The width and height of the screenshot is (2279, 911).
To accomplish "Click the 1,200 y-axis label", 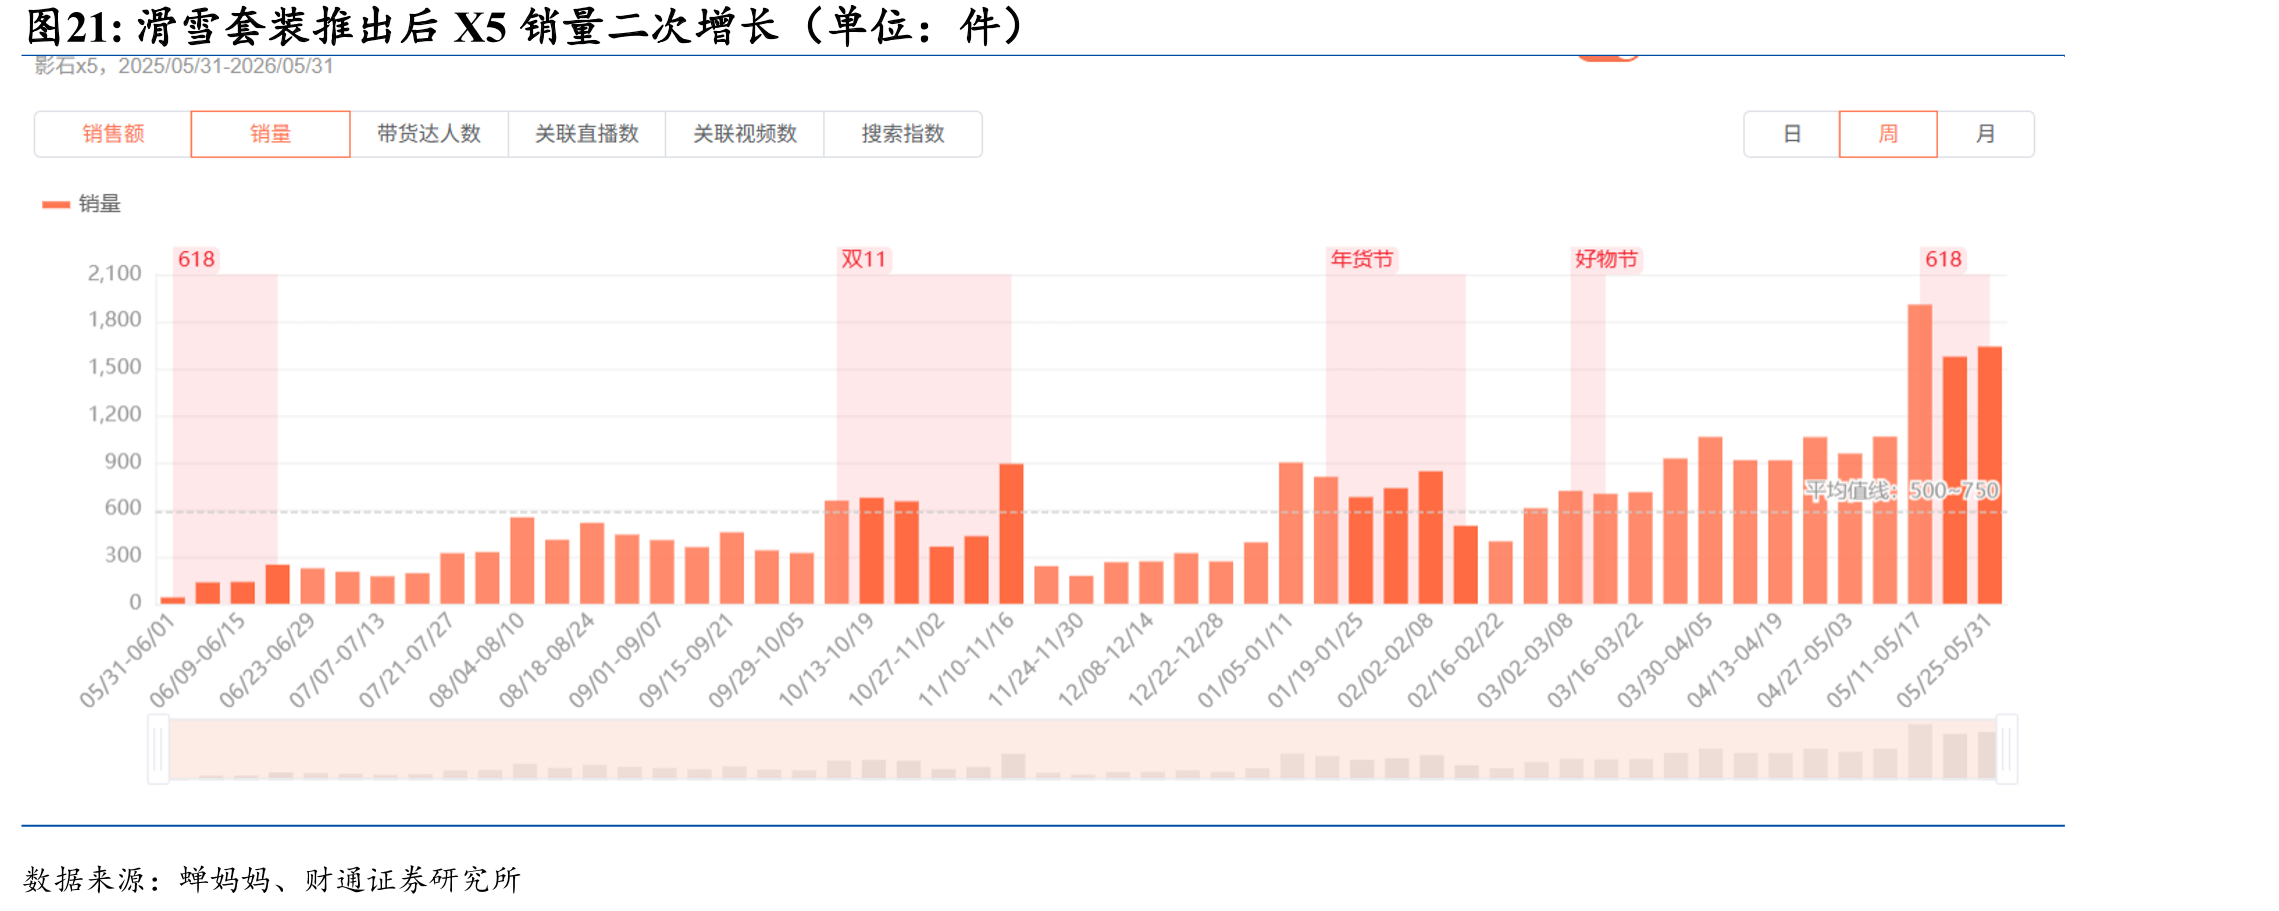I will [x=115, y=414].
